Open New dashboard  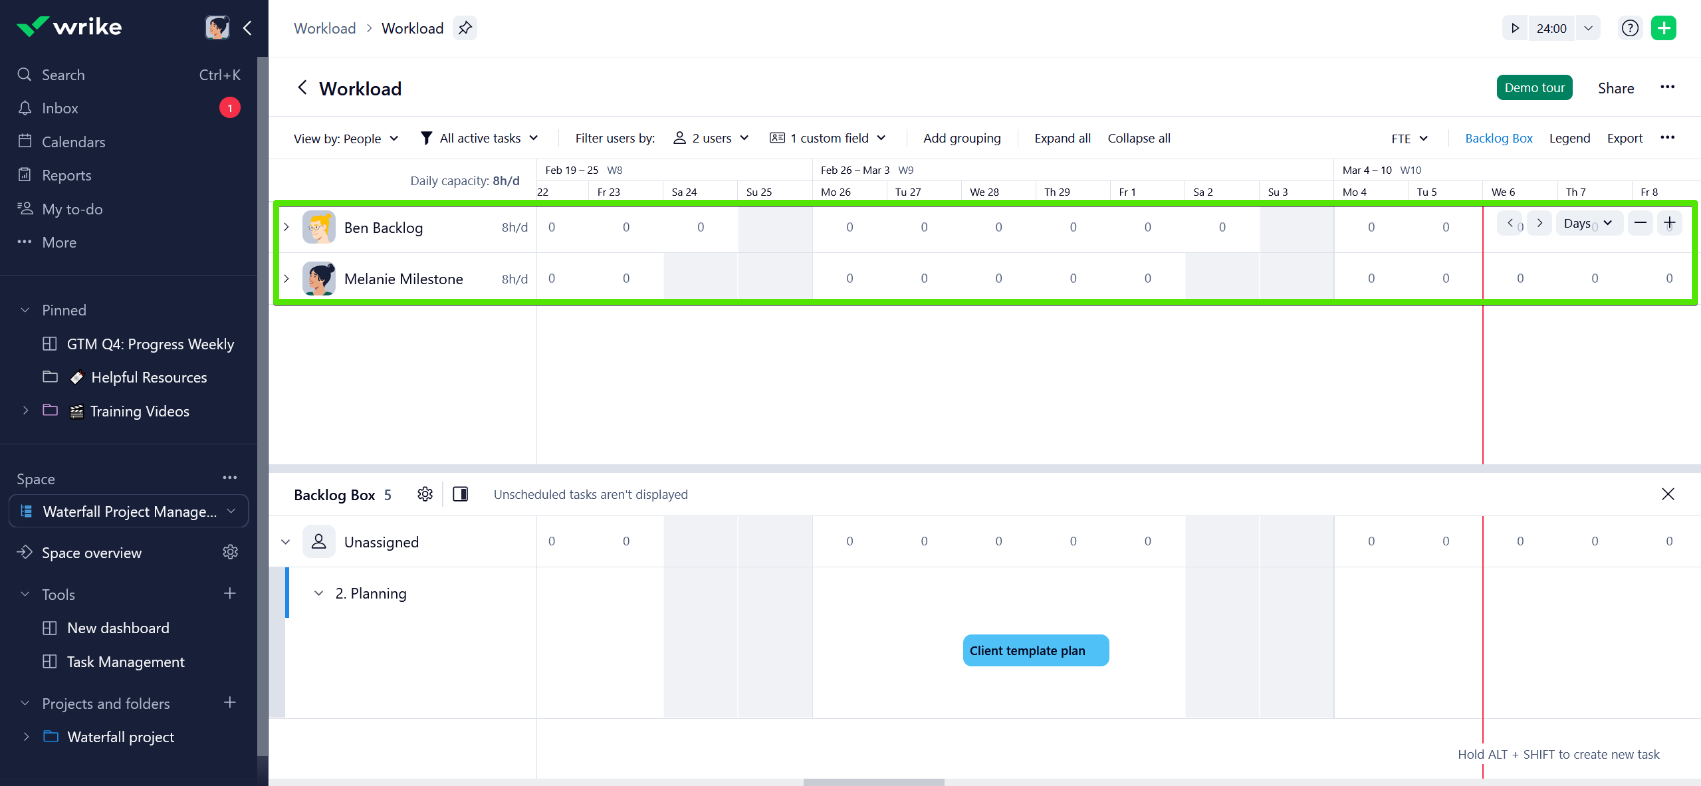118,628
